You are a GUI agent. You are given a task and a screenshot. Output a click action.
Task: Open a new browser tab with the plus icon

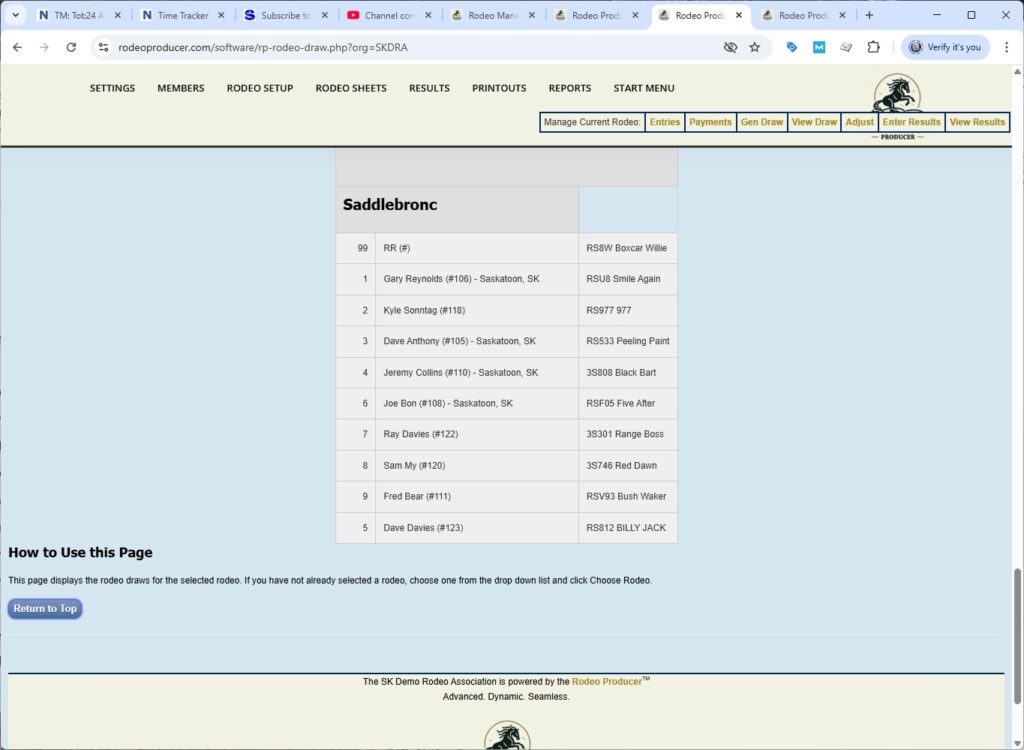[x=869, y=15]
